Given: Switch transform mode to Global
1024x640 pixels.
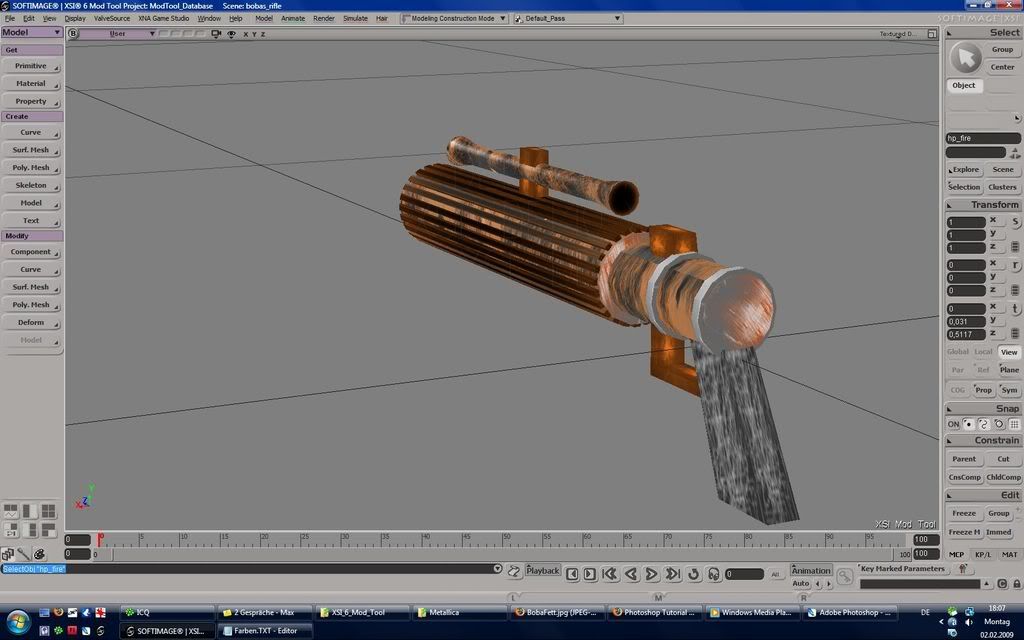Looking at the screenshot, I should tap(957, 352).
